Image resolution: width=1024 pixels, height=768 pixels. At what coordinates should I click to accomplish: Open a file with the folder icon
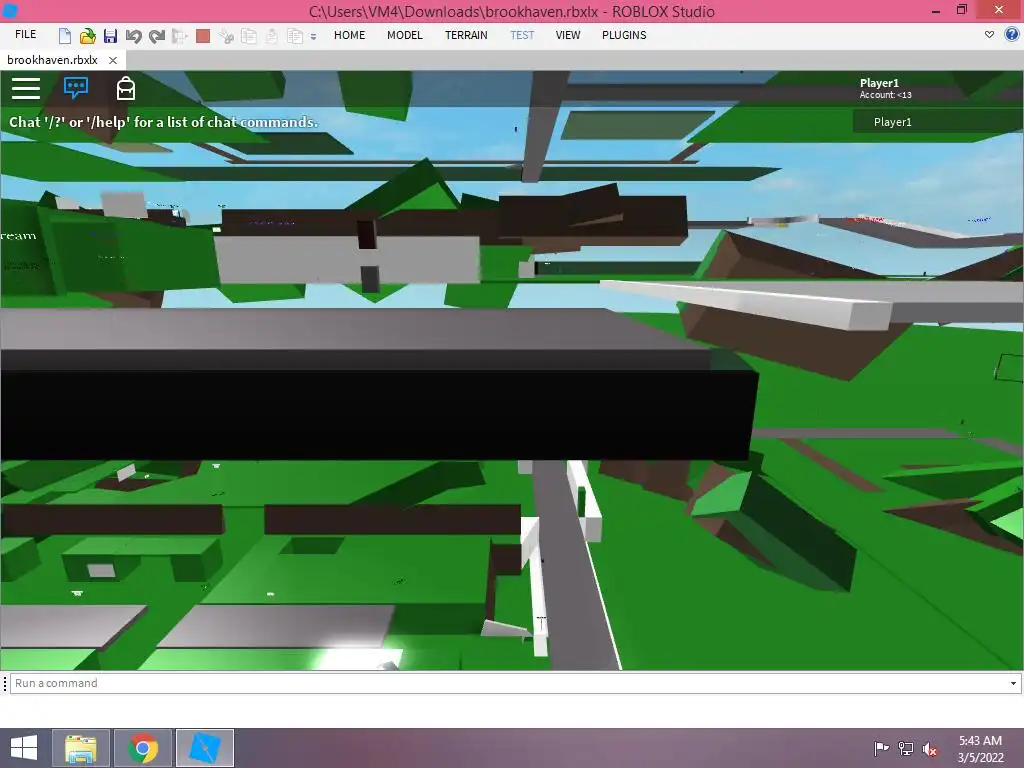coord(88,35)
